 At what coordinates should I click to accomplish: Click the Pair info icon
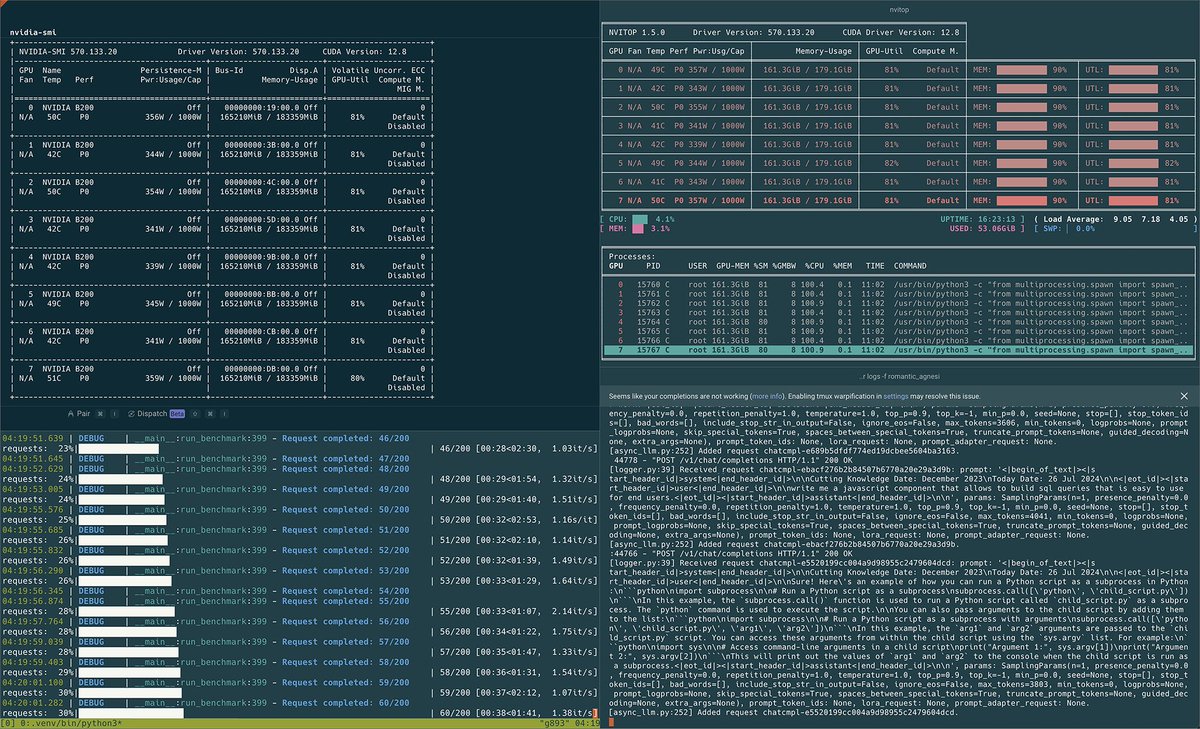pos(115,413)
